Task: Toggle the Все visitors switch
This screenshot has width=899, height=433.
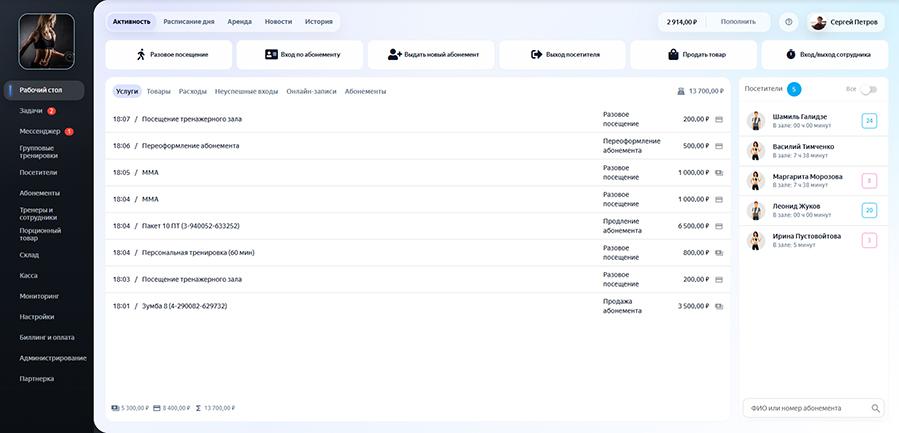Action: click(x=869, y=89)
